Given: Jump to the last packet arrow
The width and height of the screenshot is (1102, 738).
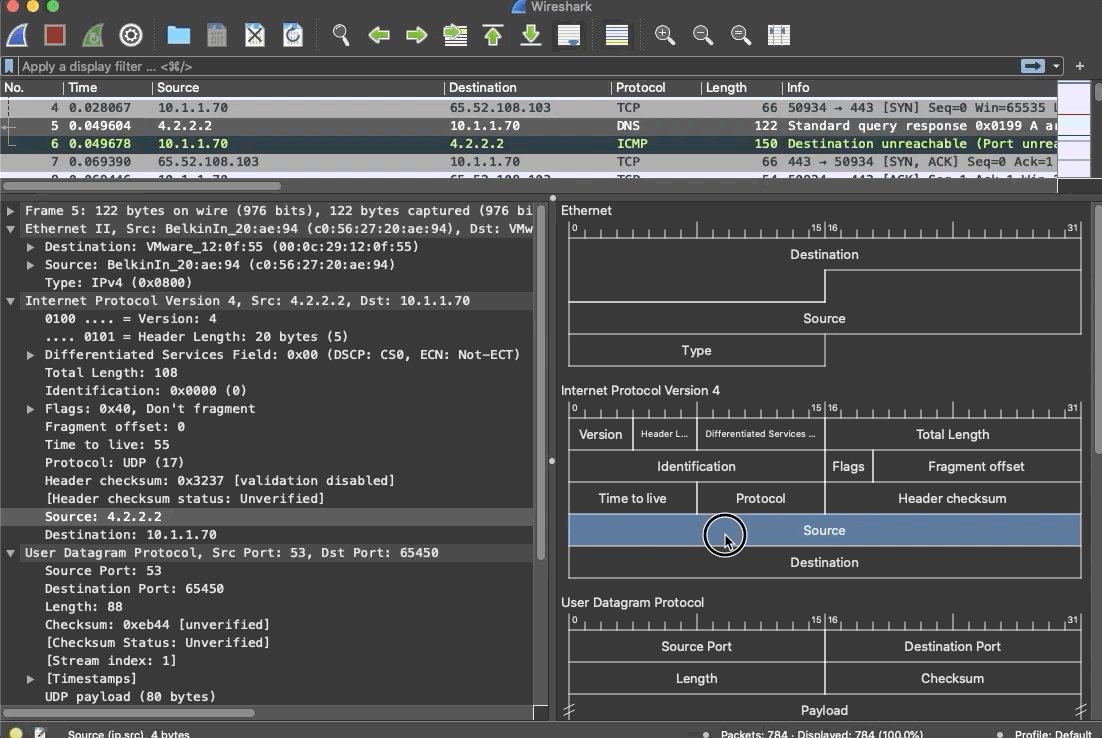Looking at the screenshot, I should [x=531, y=34].
